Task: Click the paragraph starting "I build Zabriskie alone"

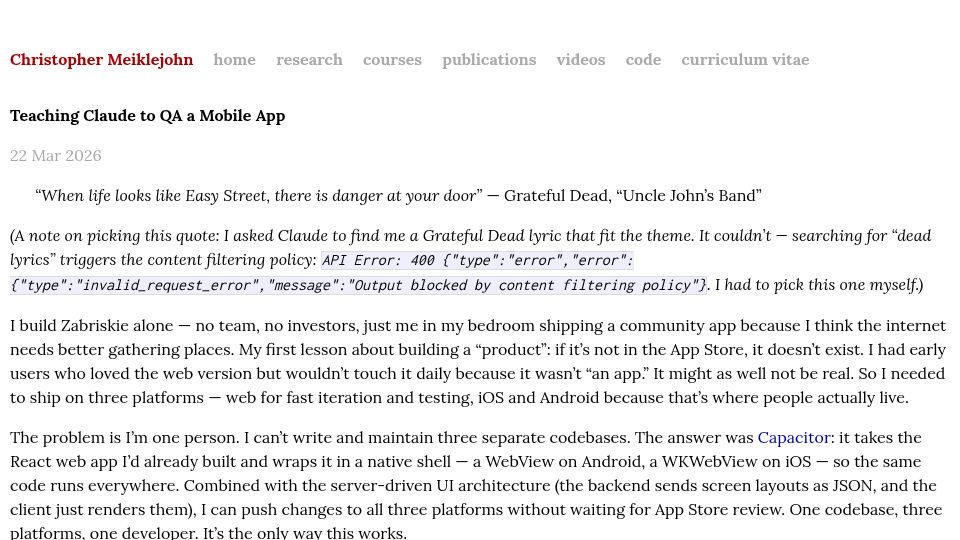Action: 478,361
